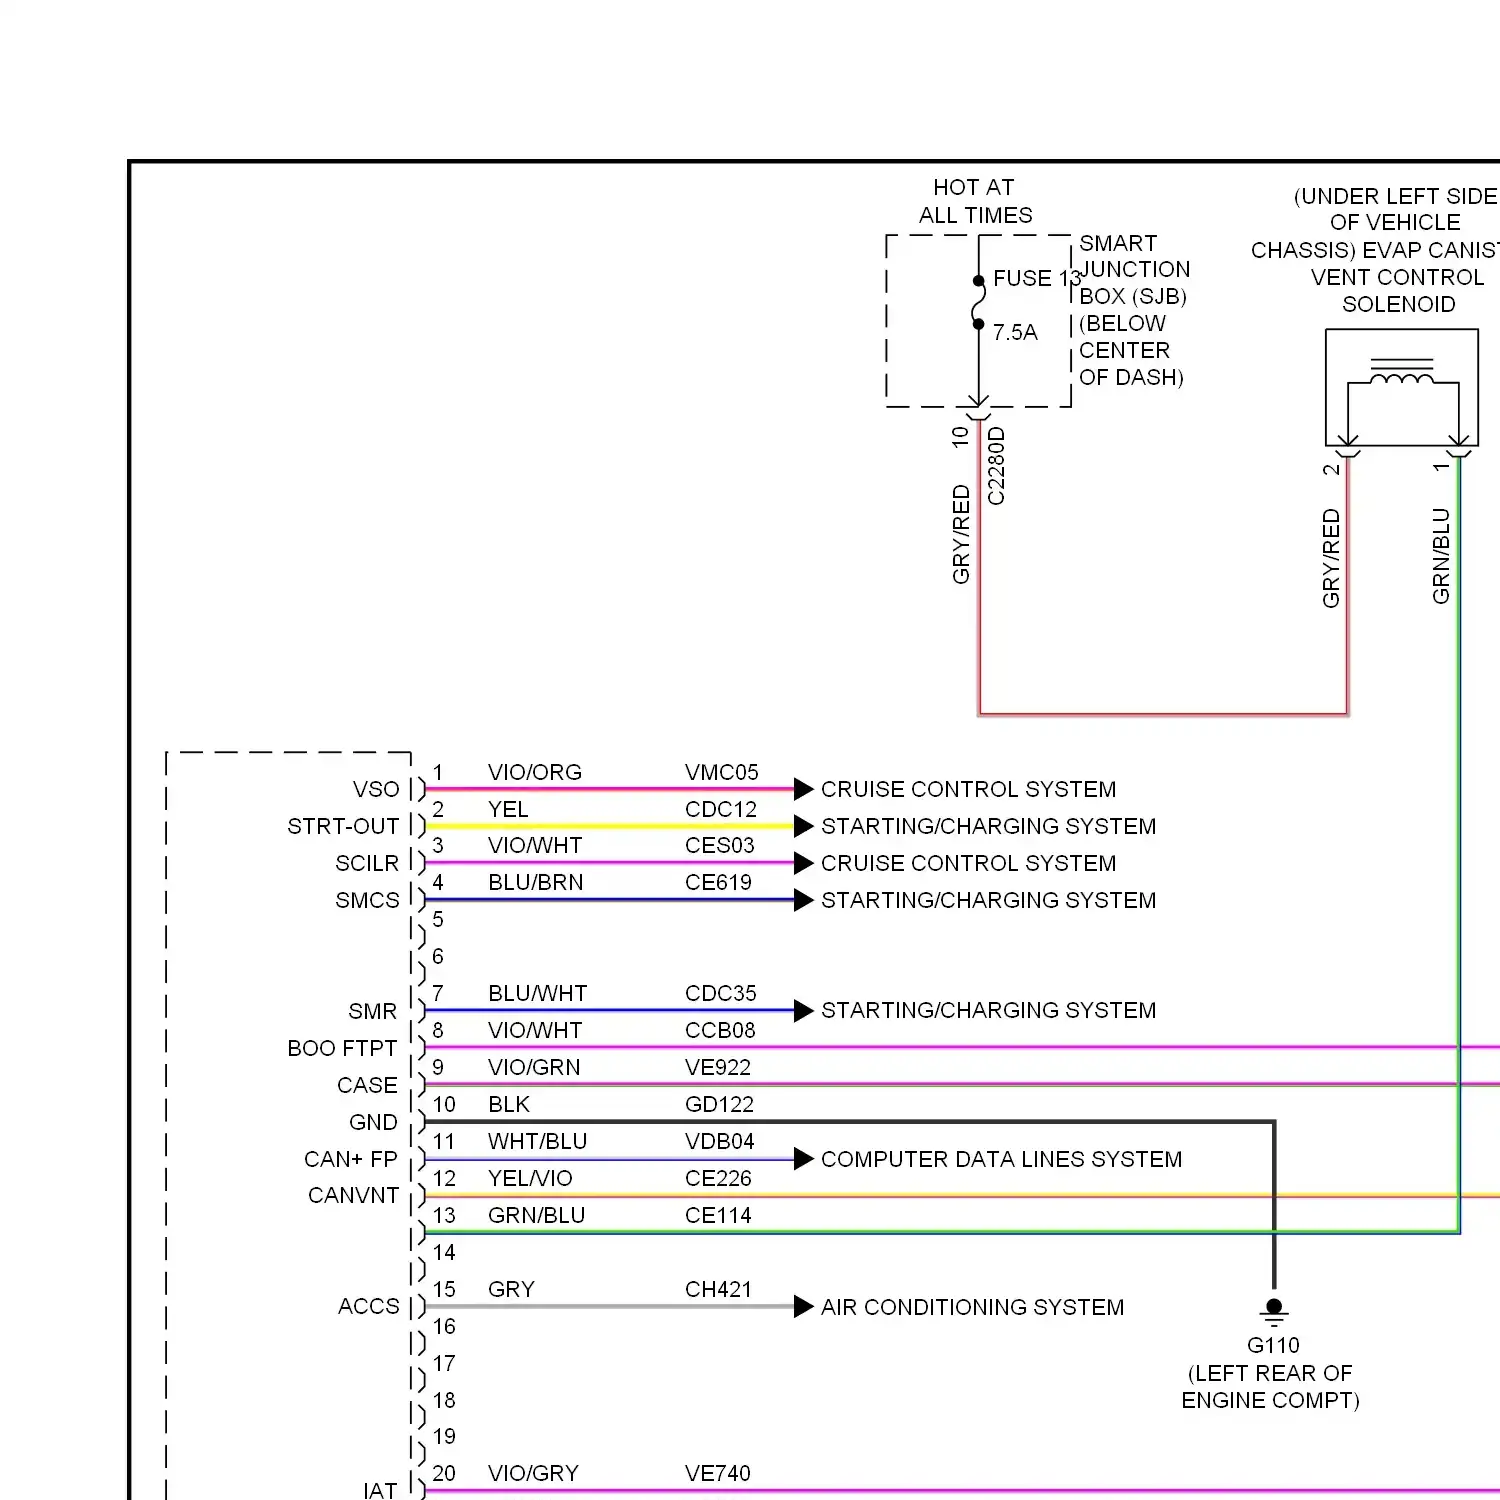Click 'STARTING/CHARGING SYSTEM' next to CDC12

tap(988, 826)
